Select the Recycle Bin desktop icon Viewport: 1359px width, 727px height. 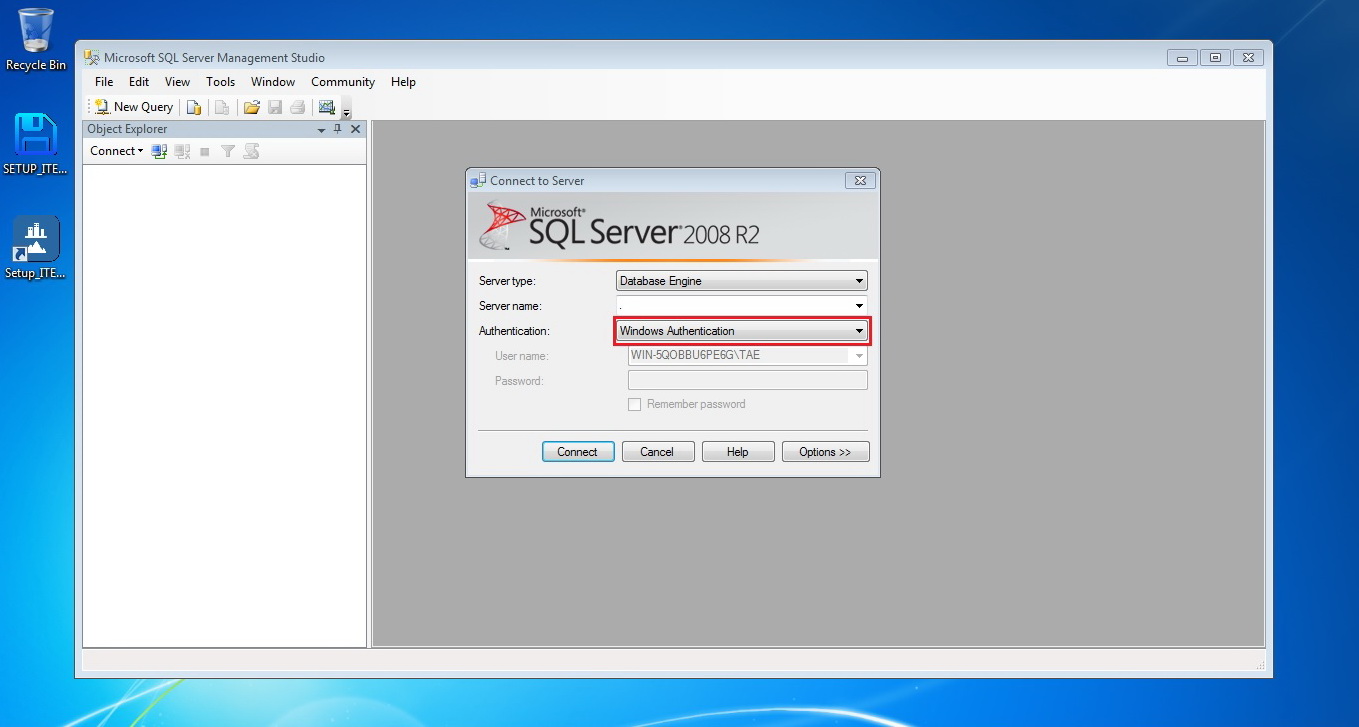pyautogui.click(x=36, y=40)
